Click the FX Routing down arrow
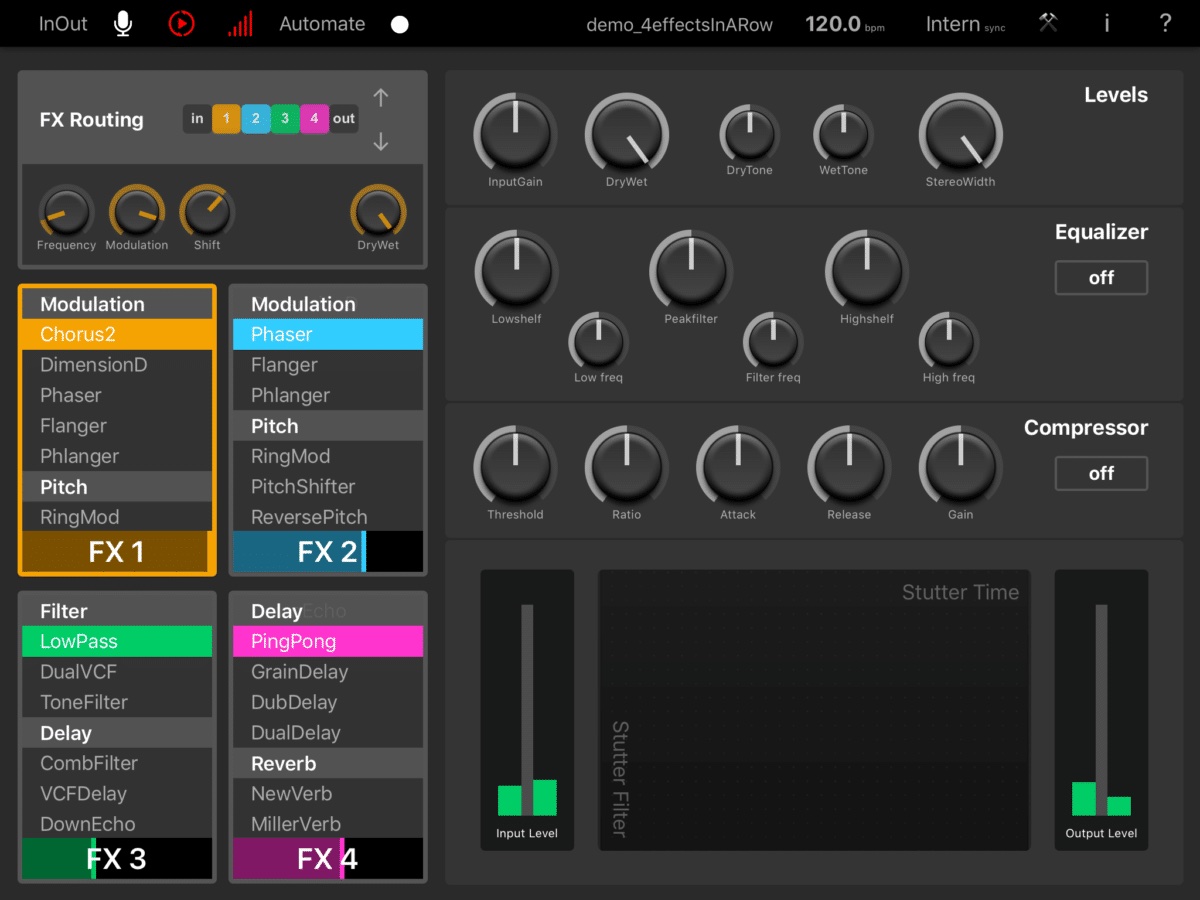This screenshot has width=1200, height=900. click(x=380, y=142)
